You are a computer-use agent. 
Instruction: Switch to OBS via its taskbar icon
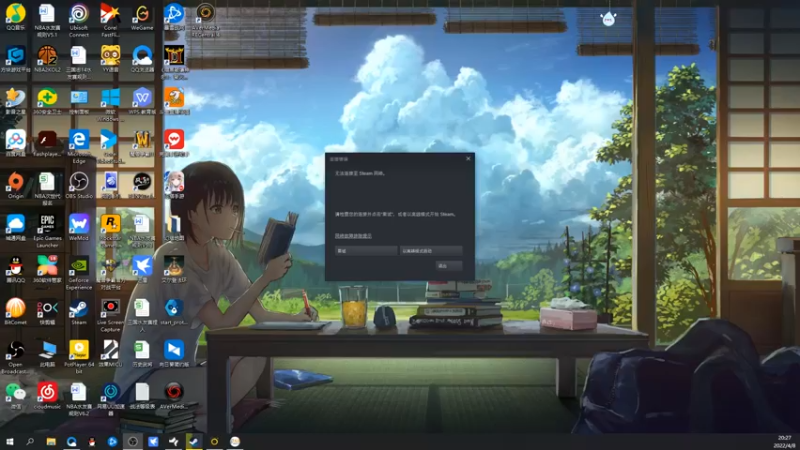(x=133, y=441)
